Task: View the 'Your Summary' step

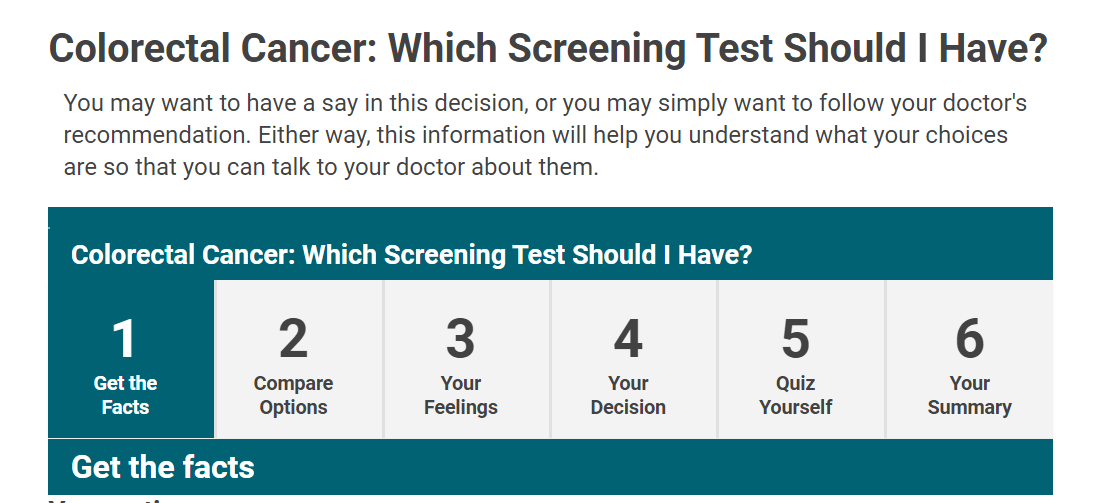Action: click(969, 395)
